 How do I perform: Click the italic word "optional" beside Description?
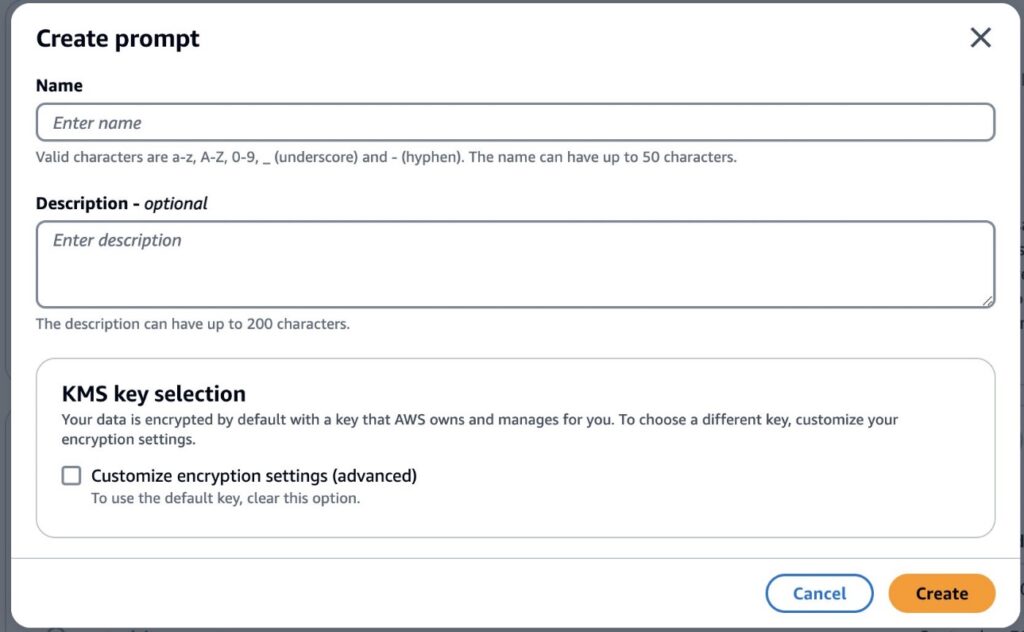coord(176,203)
